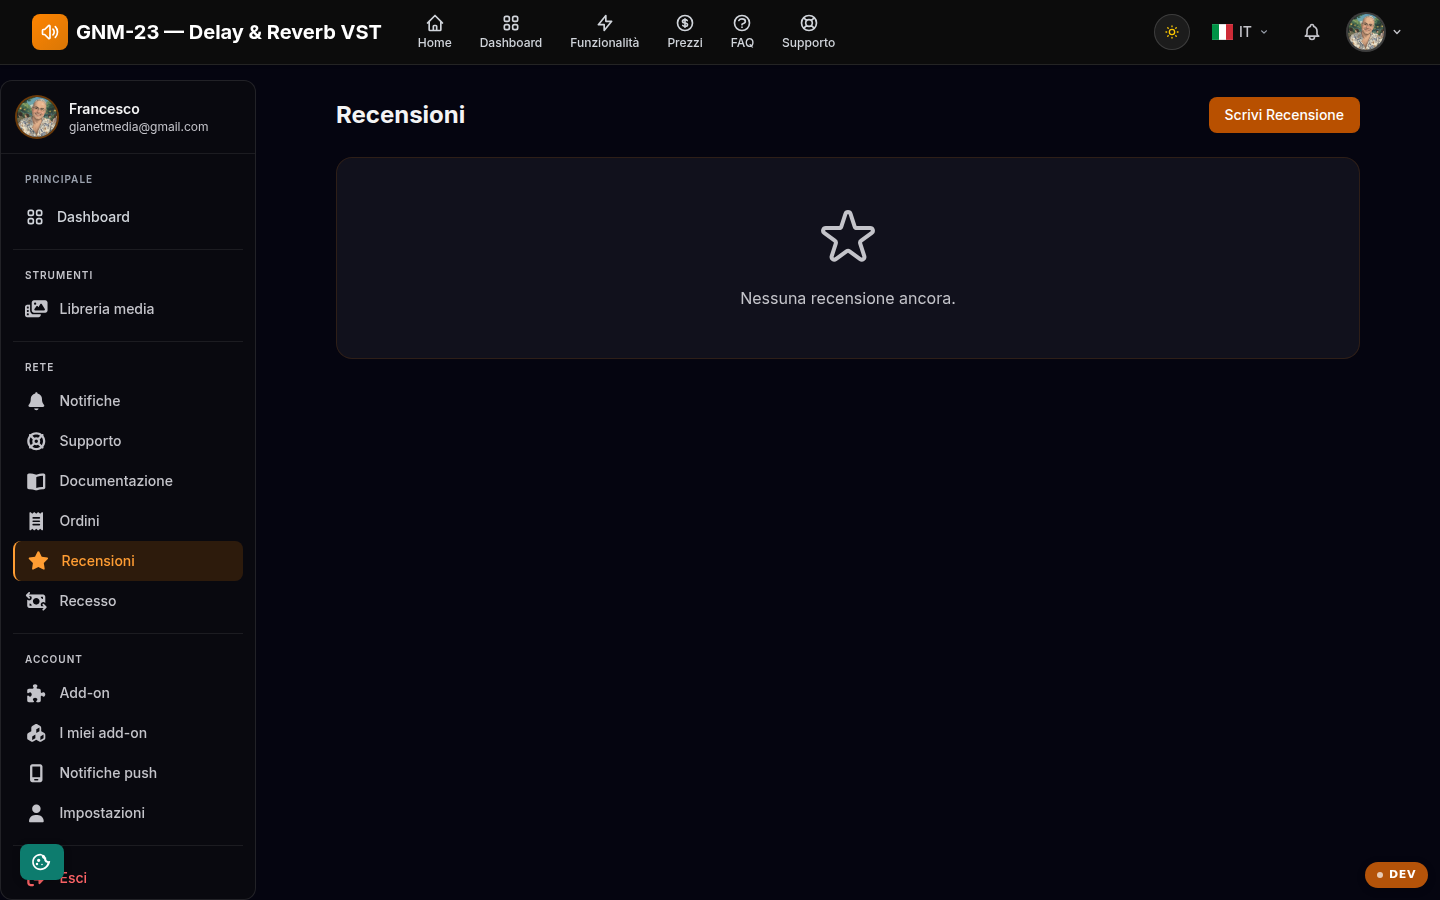Open Notifiche label in the sidebar

pos(90,401)
